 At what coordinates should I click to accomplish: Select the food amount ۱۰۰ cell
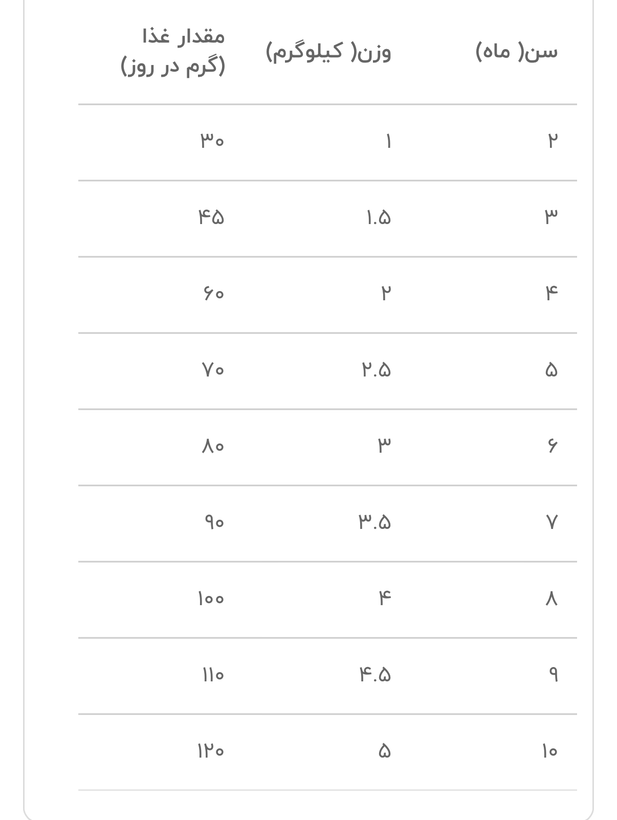(211, 598)
